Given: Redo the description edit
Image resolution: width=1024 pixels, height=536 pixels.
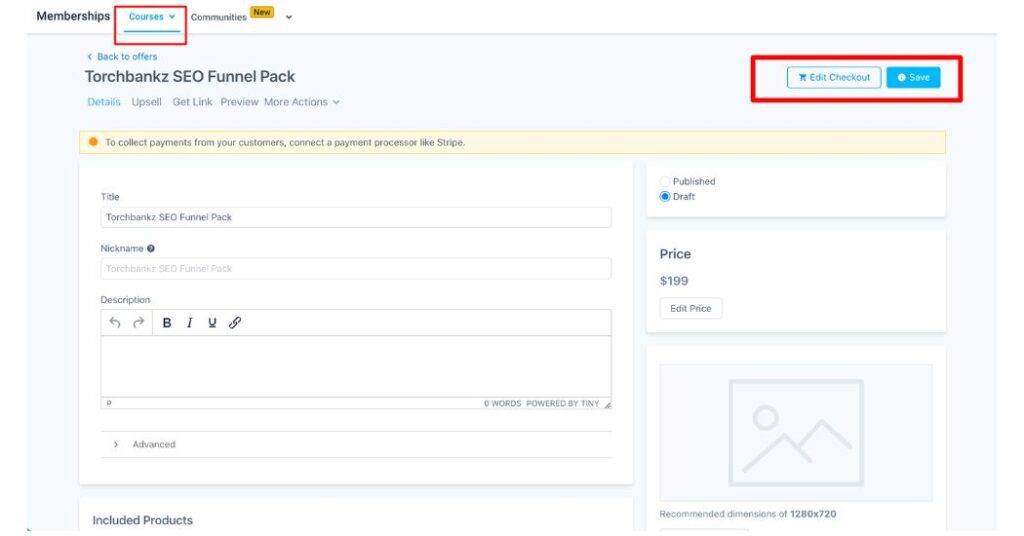Looking at the screenshot, I should (138, 323).
